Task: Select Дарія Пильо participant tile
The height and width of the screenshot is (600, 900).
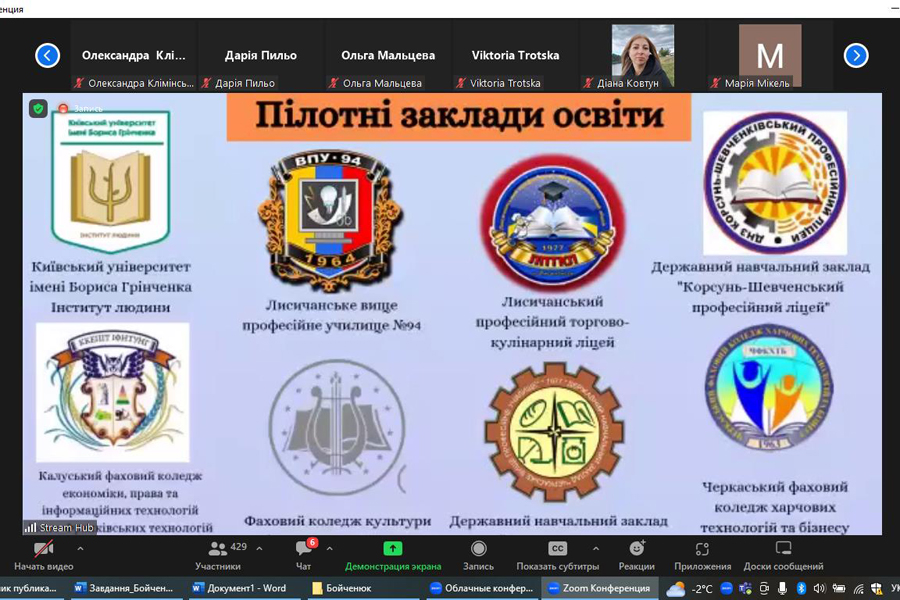Action: [261, 56]
